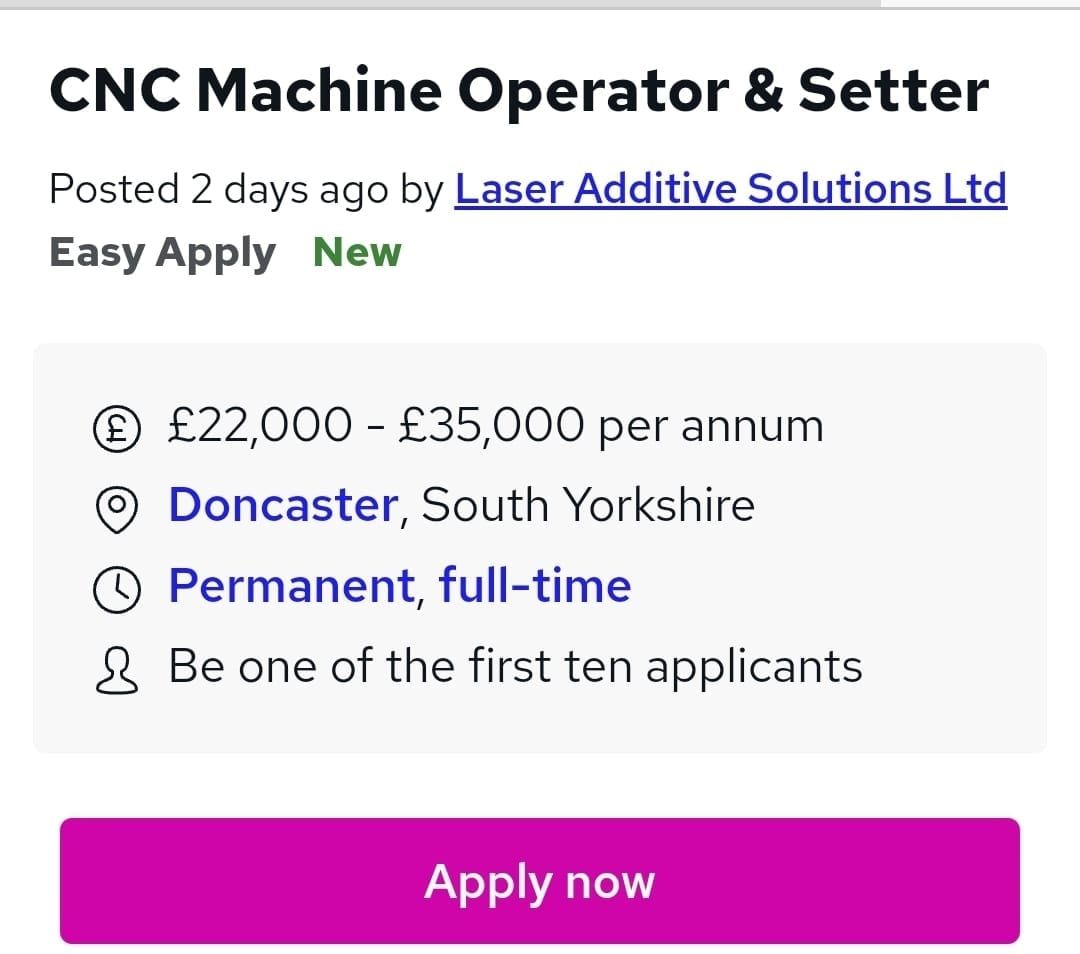This screenshot has width=1080, height=954.
Task: Click the CNC Machine Operator & Setter title
Action: (518, 90)
